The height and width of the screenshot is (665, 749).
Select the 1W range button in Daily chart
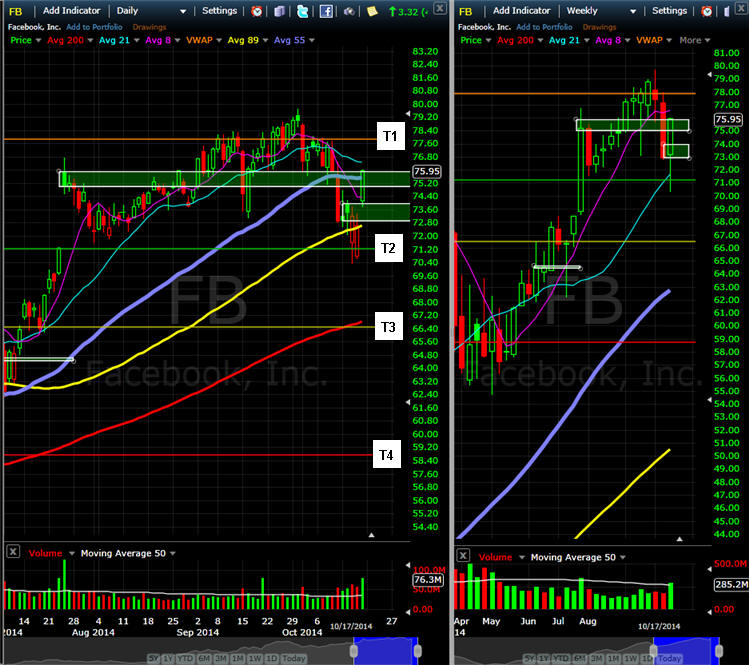(x=255, y=658)
